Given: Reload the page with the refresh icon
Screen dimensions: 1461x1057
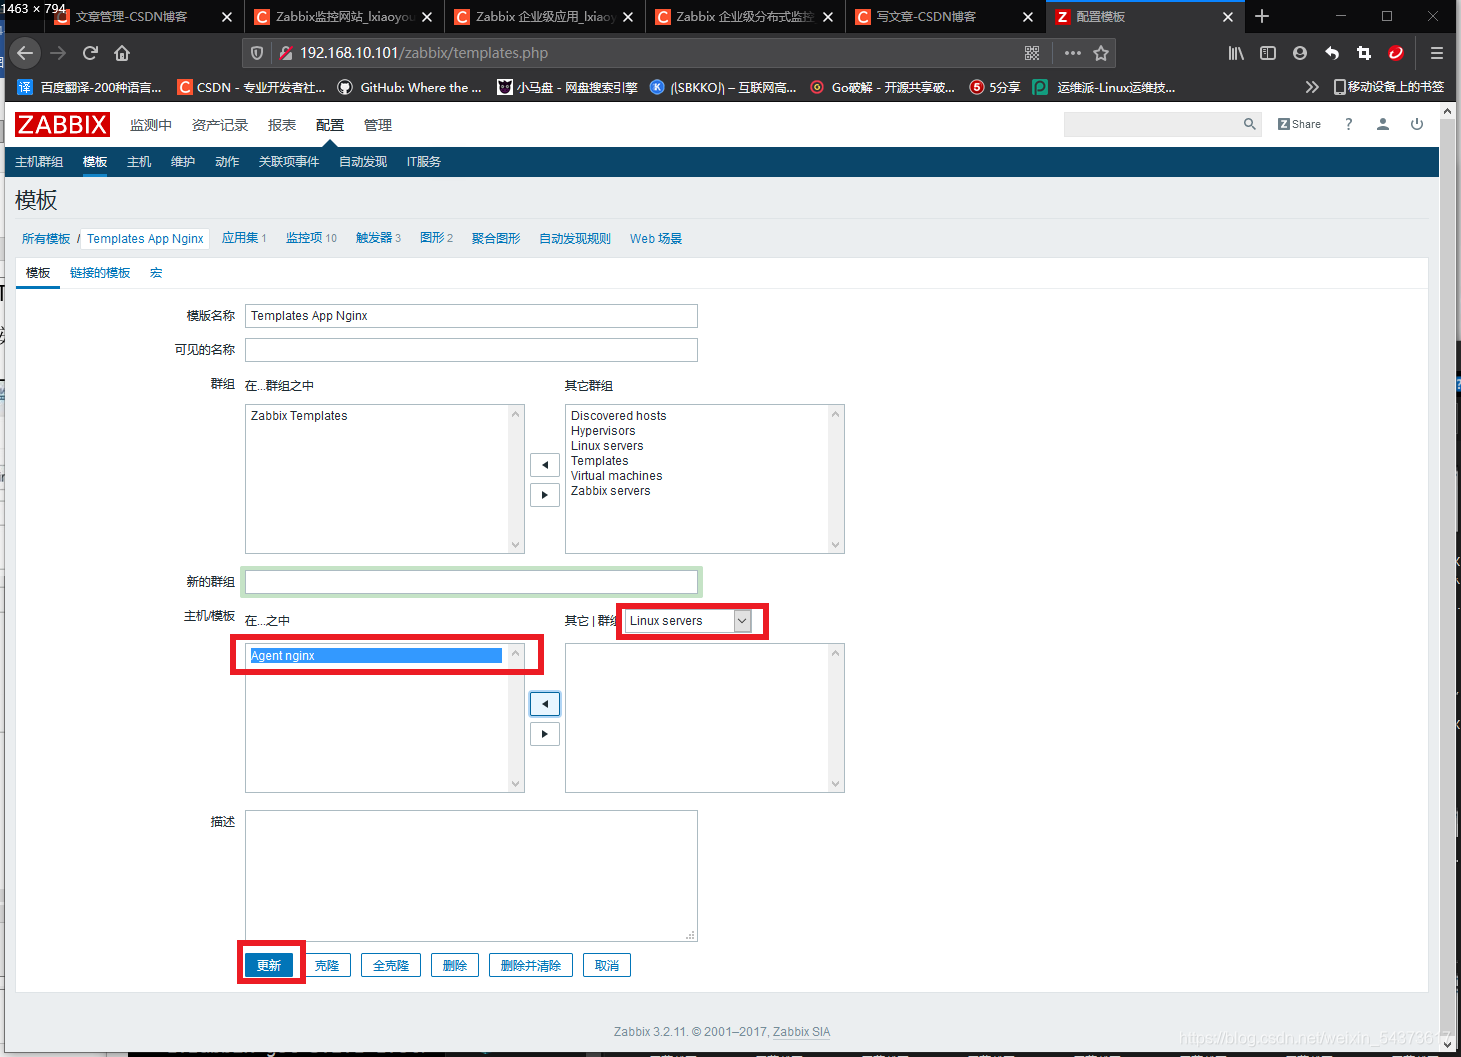Looking at the screenshot, I should pos(90,53).
